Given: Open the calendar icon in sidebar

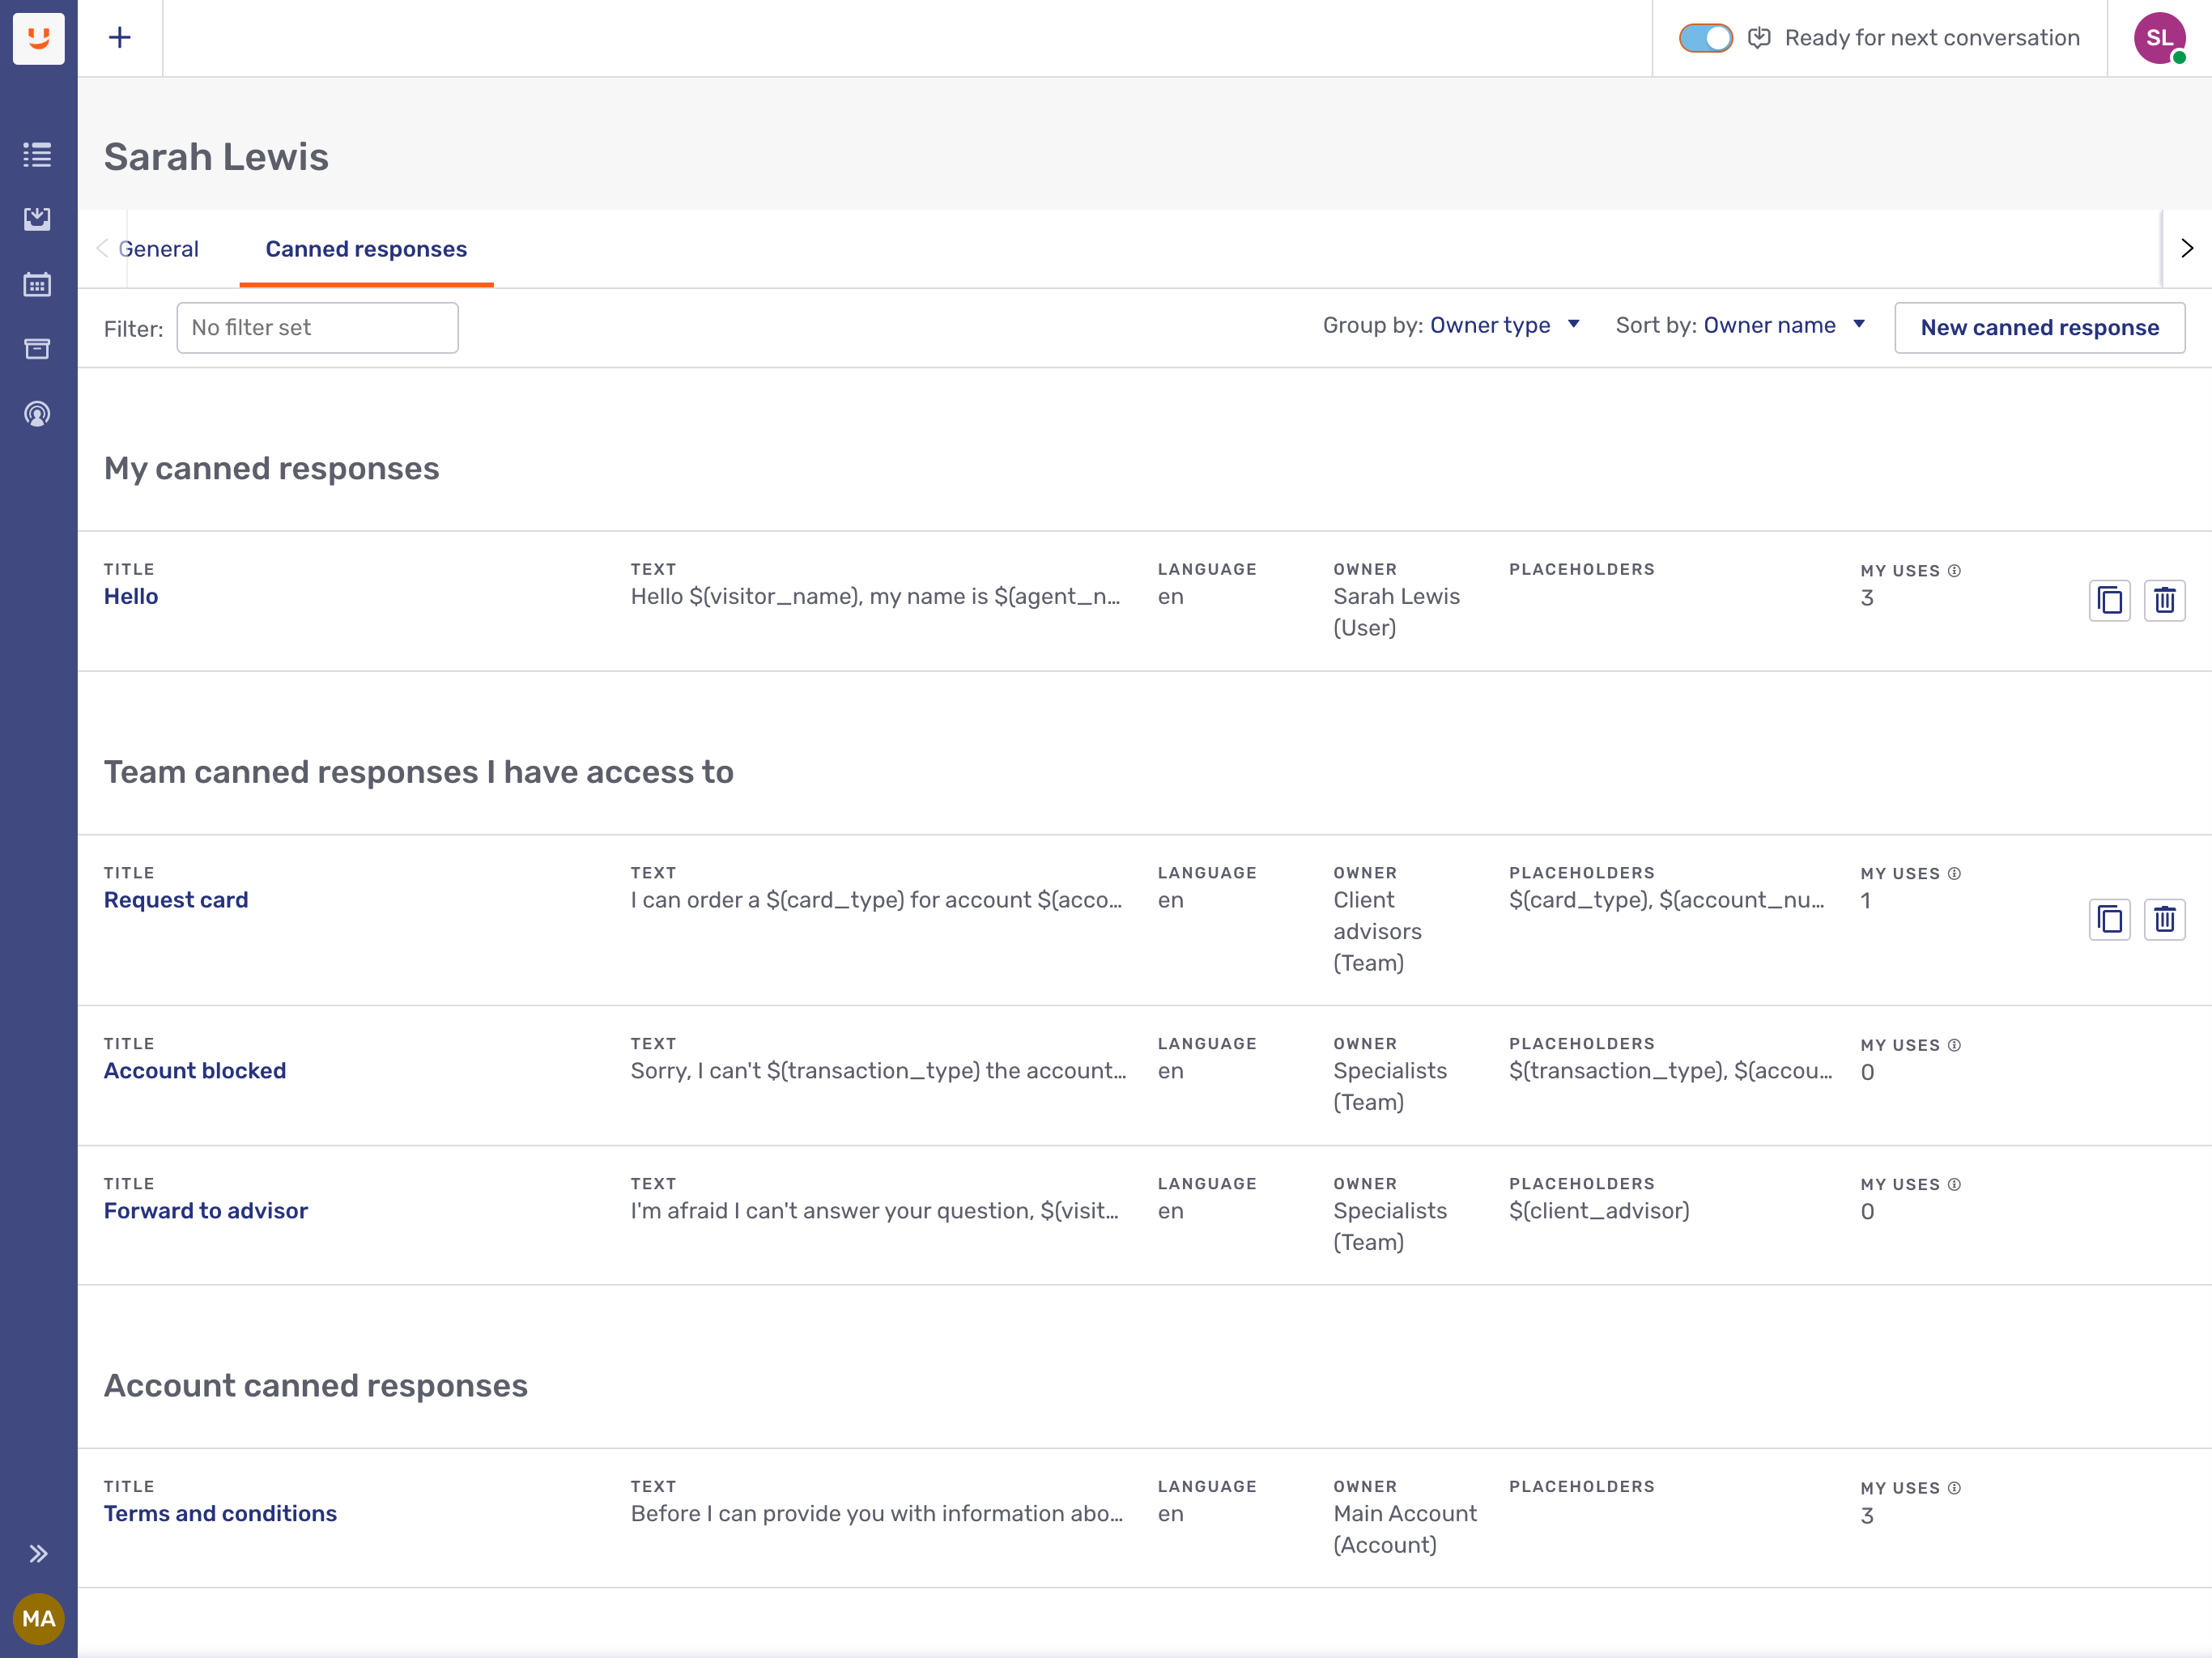Looking at the screenshot, I should 37,285.
